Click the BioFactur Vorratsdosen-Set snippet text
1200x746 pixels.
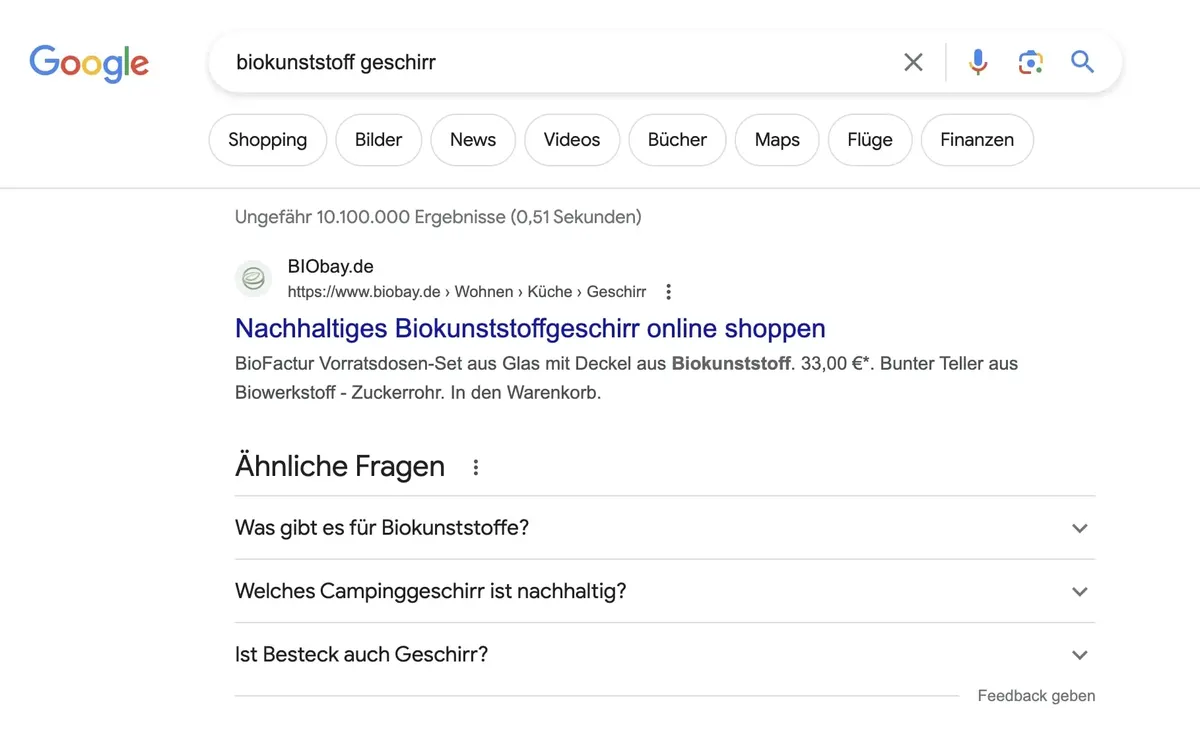pyautogui.click(x=626, y=378)
